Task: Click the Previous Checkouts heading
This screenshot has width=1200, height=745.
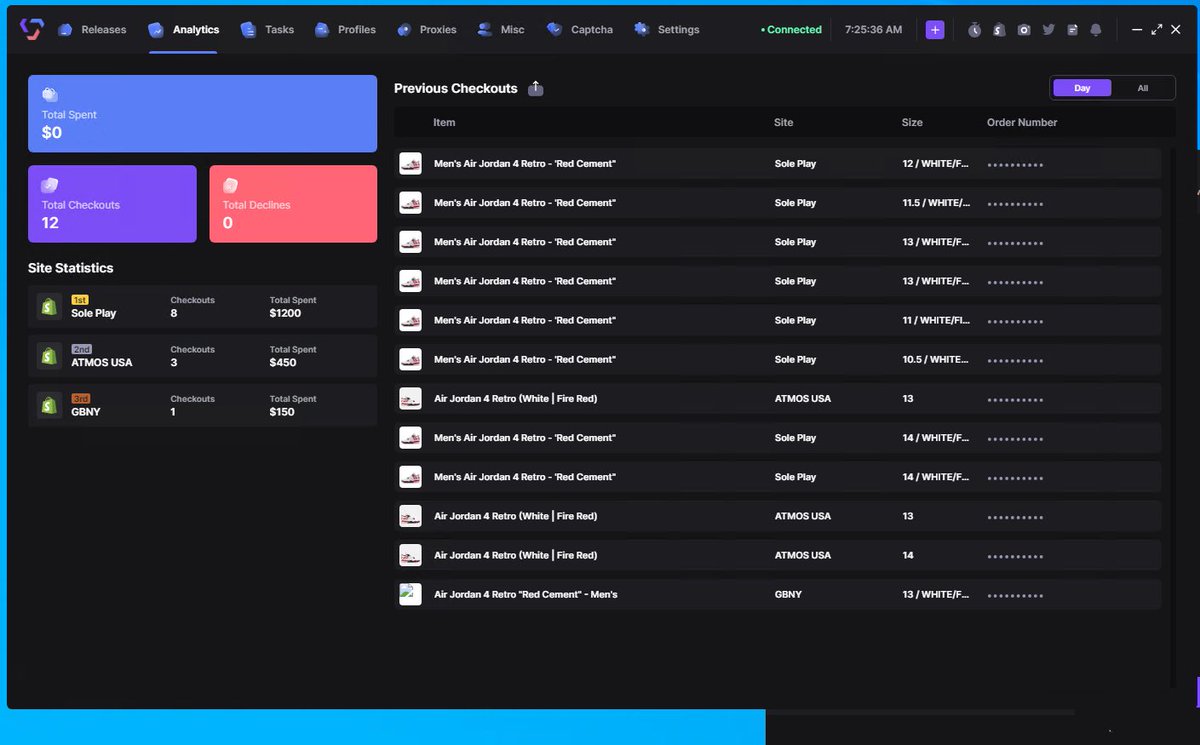Action: tap(456, 88)
